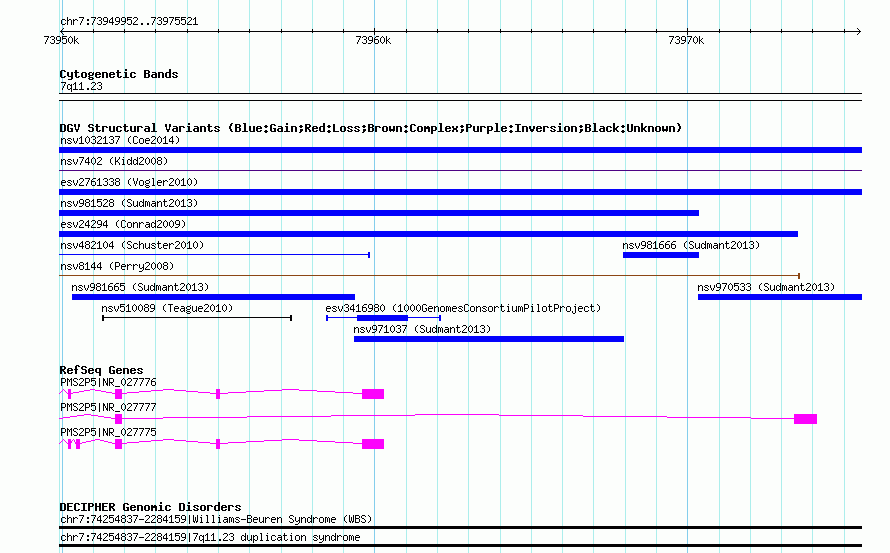
Task: Select the nsv7402 (Kidd2008) inversion line
Action: 460,170
